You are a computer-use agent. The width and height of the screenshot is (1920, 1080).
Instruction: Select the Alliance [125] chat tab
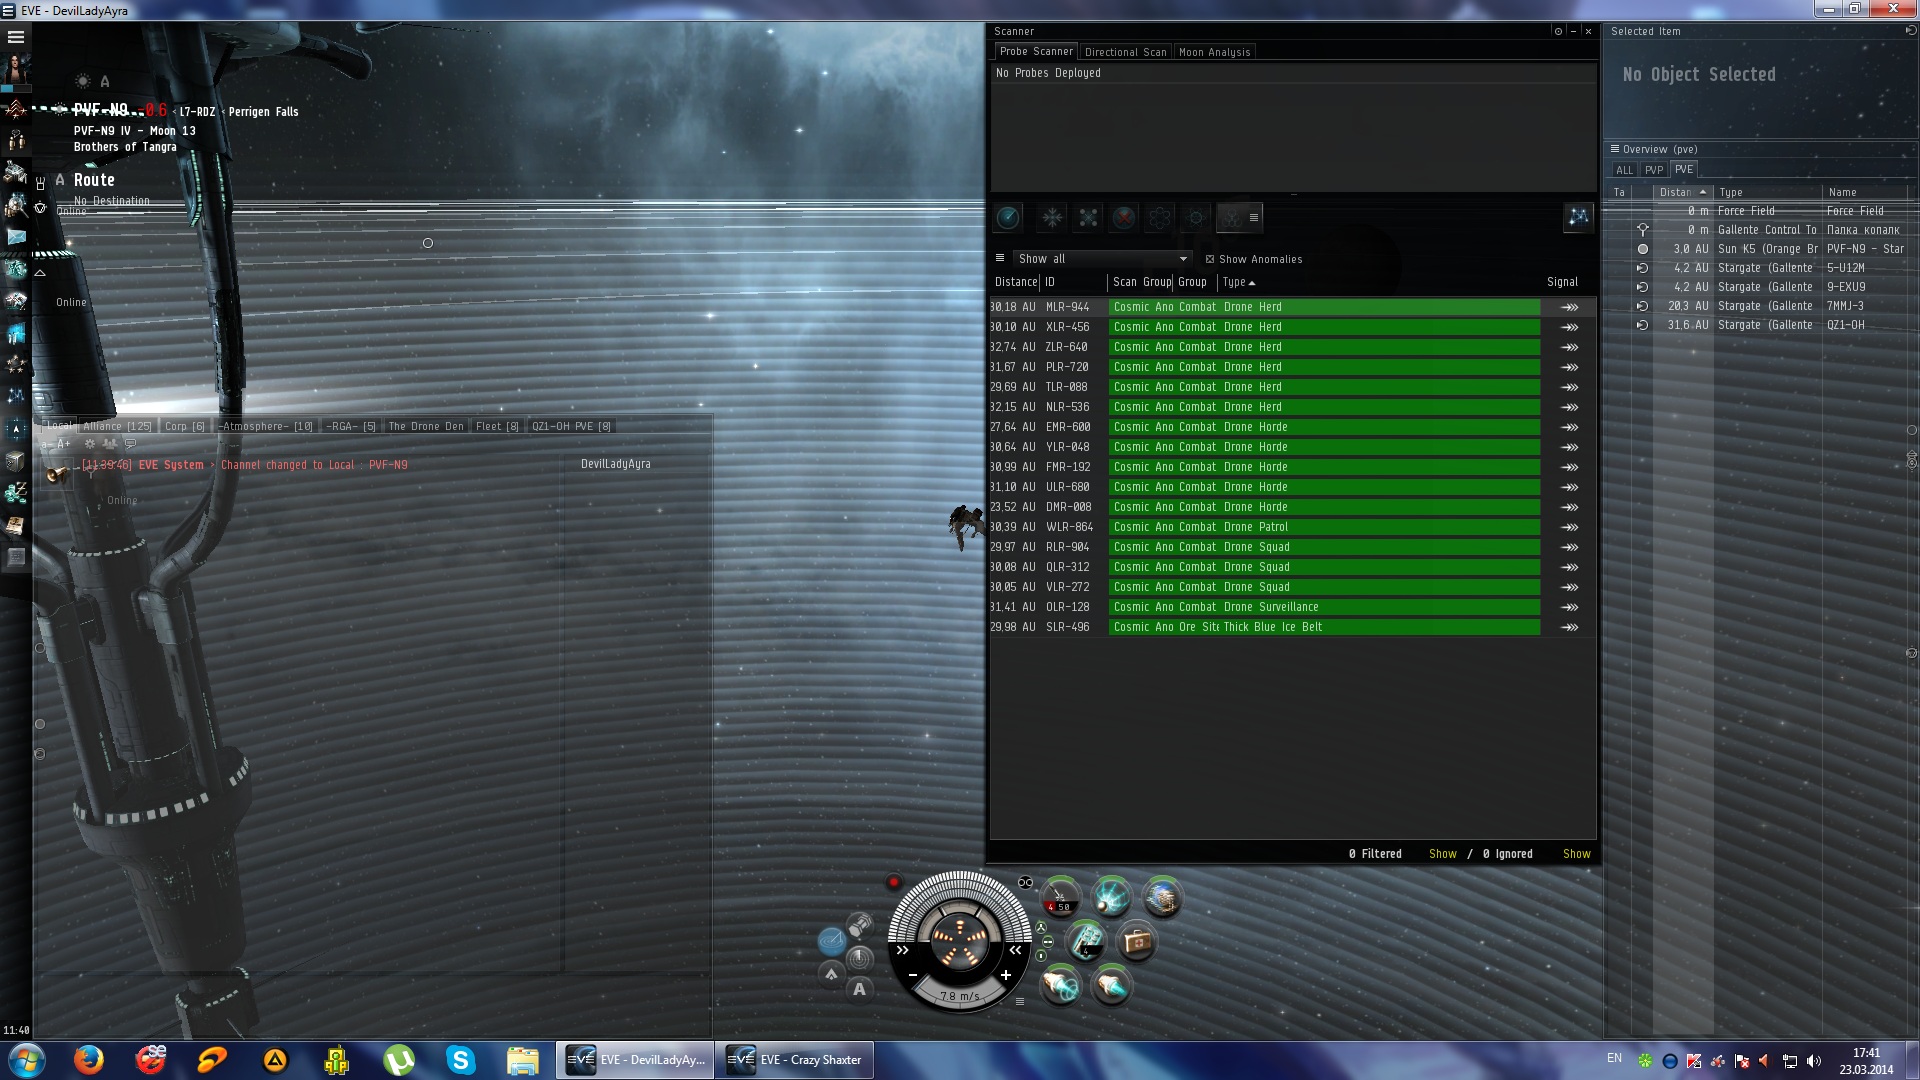point(117,426)
